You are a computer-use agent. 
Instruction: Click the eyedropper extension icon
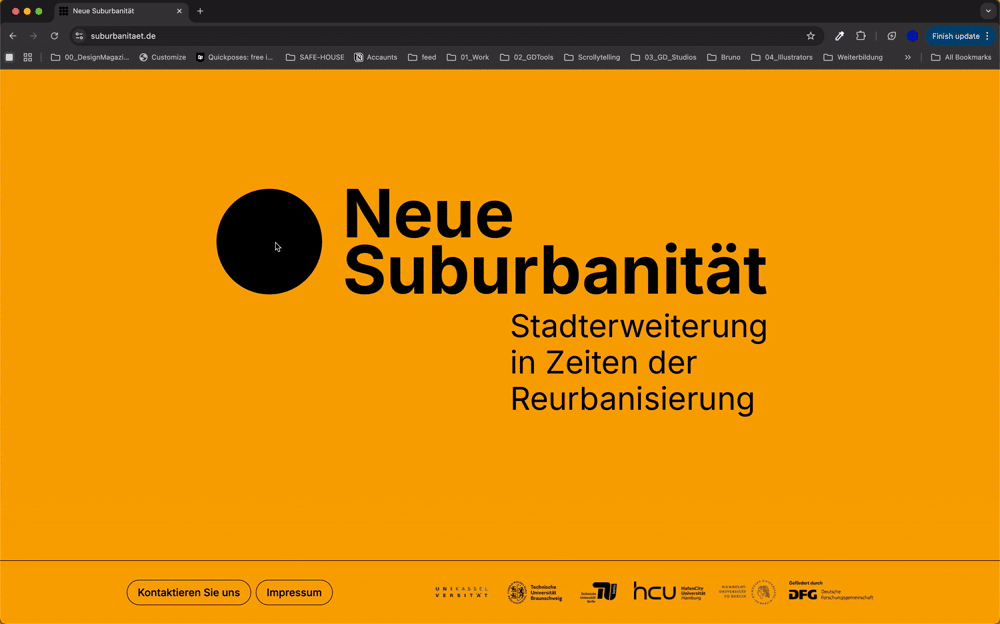coord(840,36)
